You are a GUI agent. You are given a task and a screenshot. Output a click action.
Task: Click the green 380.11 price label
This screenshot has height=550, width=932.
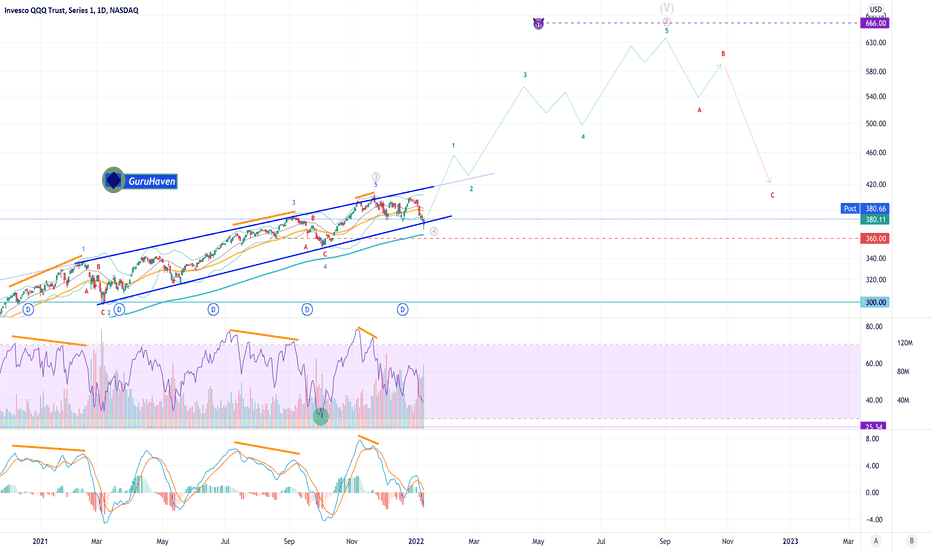pyautogui.click(x=876, y=219)
